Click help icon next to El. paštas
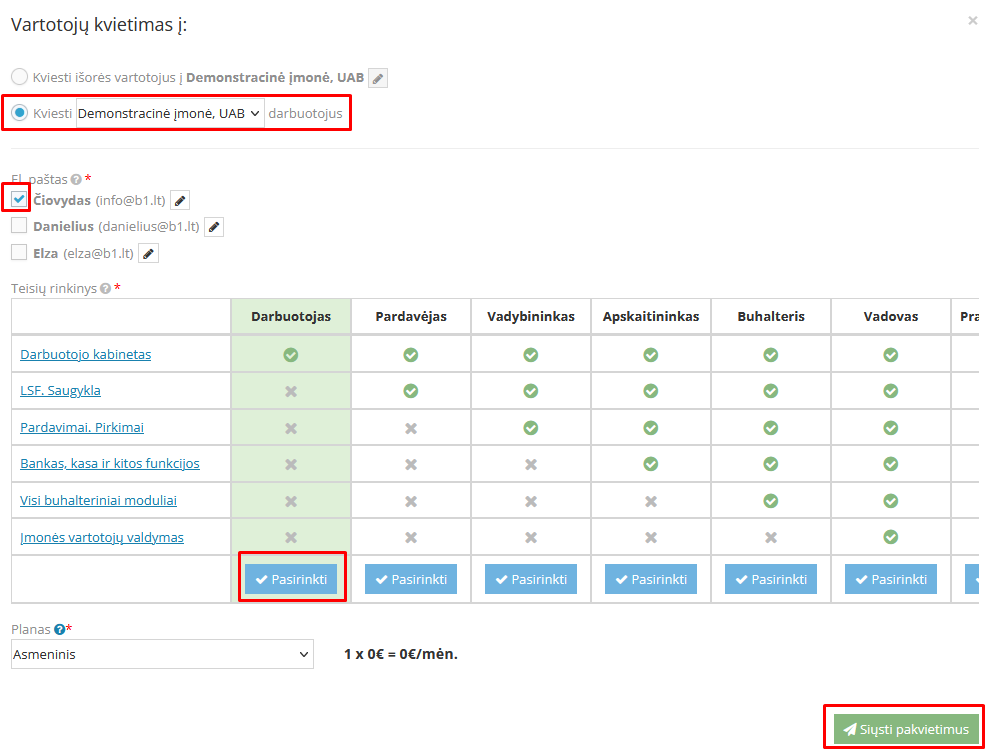This screenshot has width=987, height=753. tap(76, 180)
